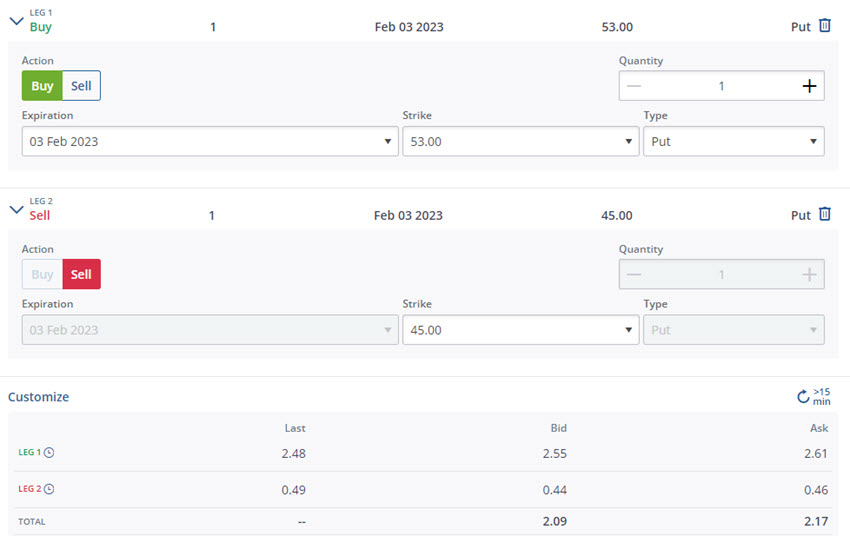This screenshot has height=536, width=850.
Task: Delete Leg 2 with its trash icon
Action: click(x=825, y=214)
